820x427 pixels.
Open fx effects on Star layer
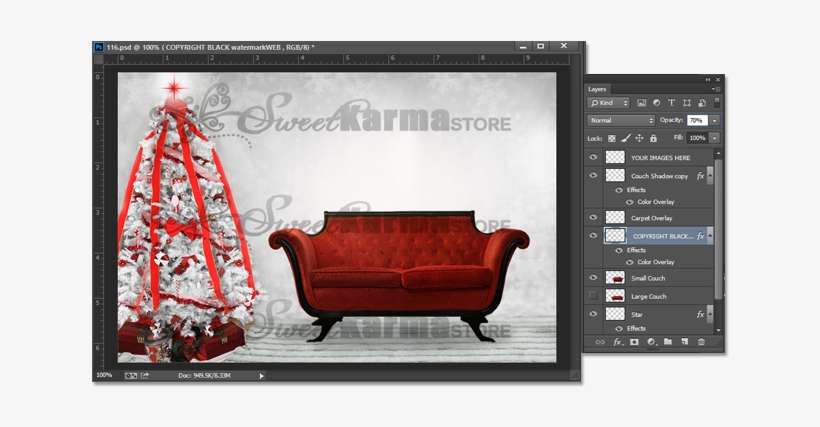point(700,315)
